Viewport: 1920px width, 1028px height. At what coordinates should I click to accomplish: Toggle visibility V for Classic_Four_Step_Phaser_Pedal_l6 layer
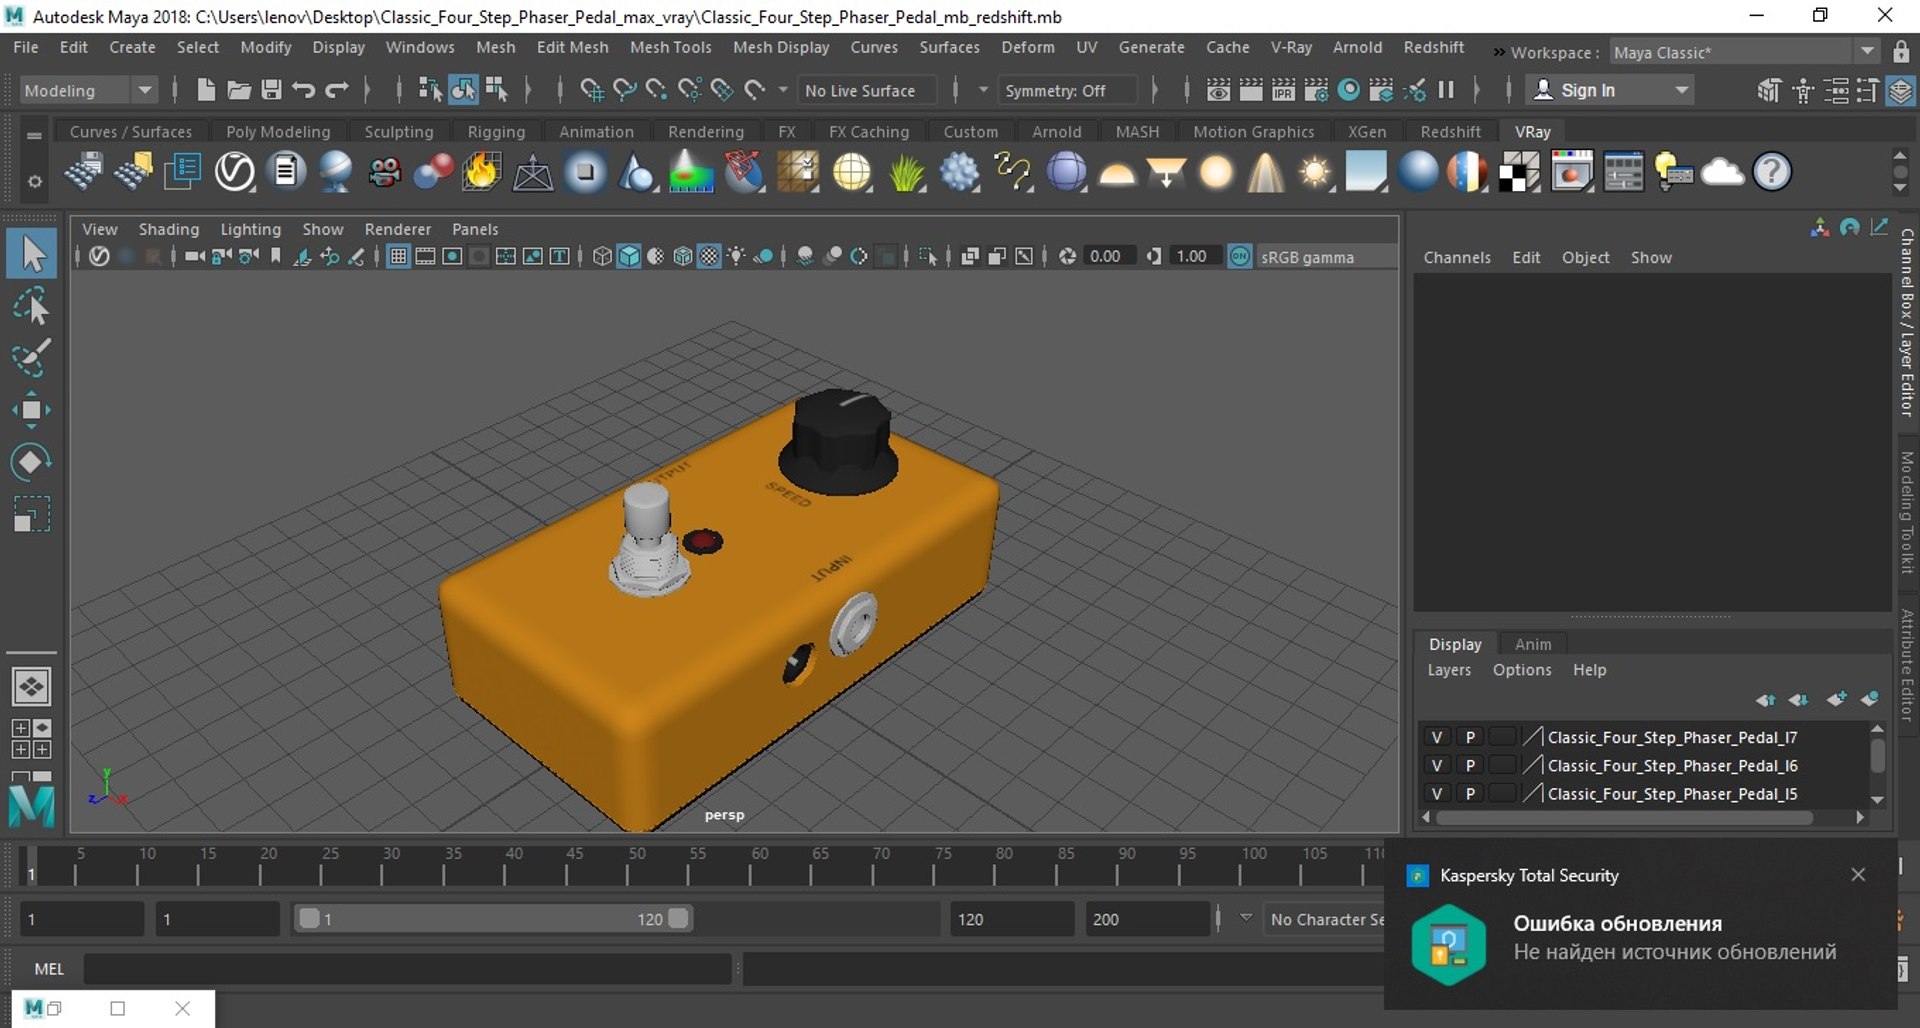coord(1437,765)
